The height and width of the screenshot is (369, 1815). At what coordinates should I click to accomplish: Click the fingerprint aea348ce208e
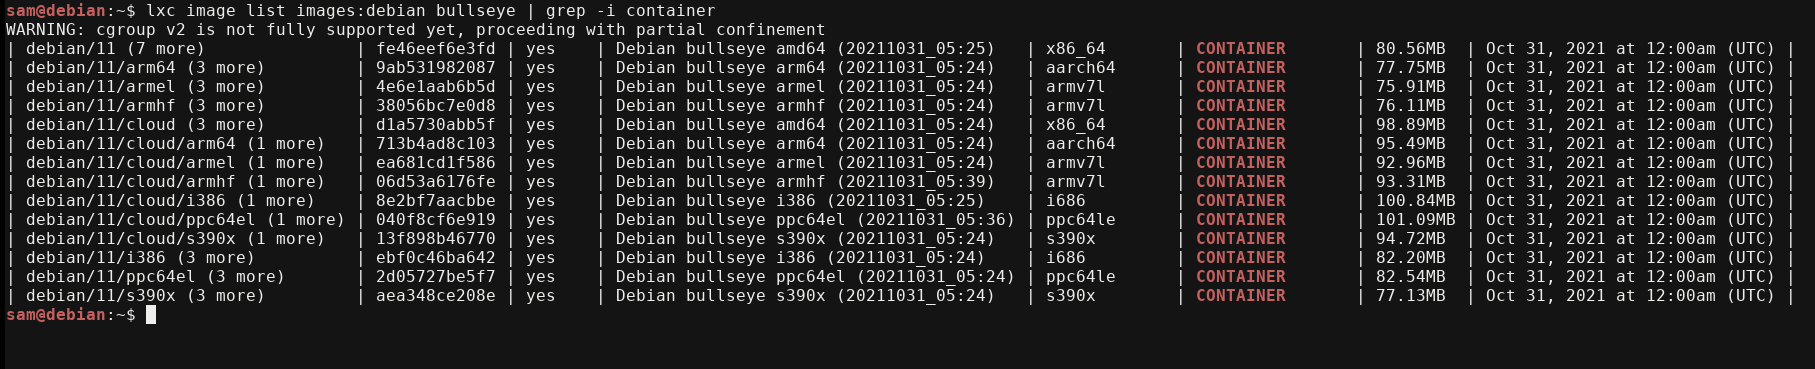coord(435,295)
